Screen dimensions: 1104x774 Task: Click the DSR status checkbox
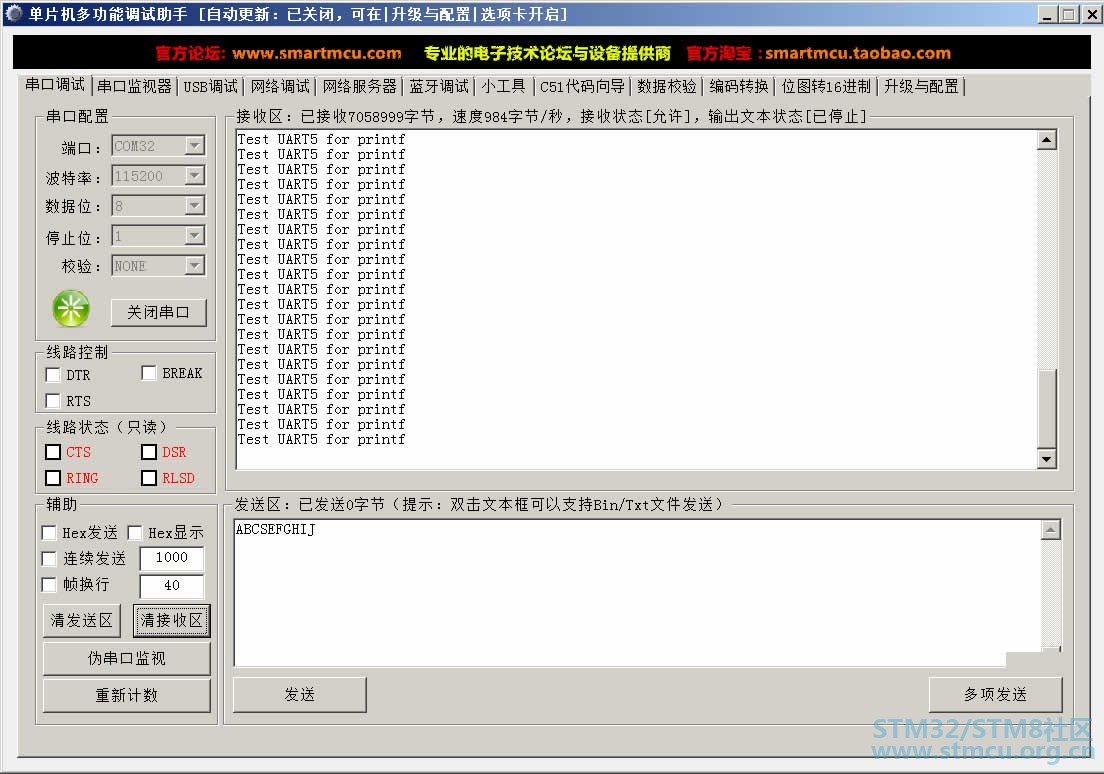click(149, 452)
